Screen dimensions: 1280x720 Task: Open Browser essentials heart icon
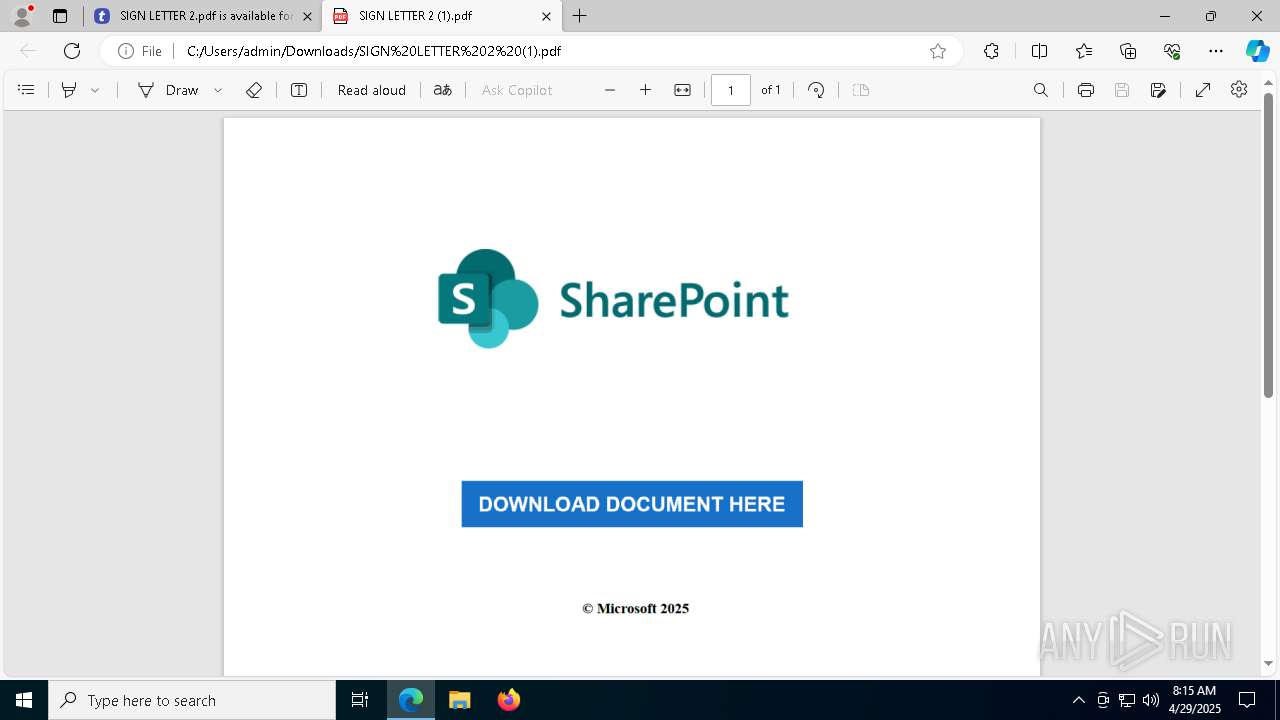click(1172, 51)
